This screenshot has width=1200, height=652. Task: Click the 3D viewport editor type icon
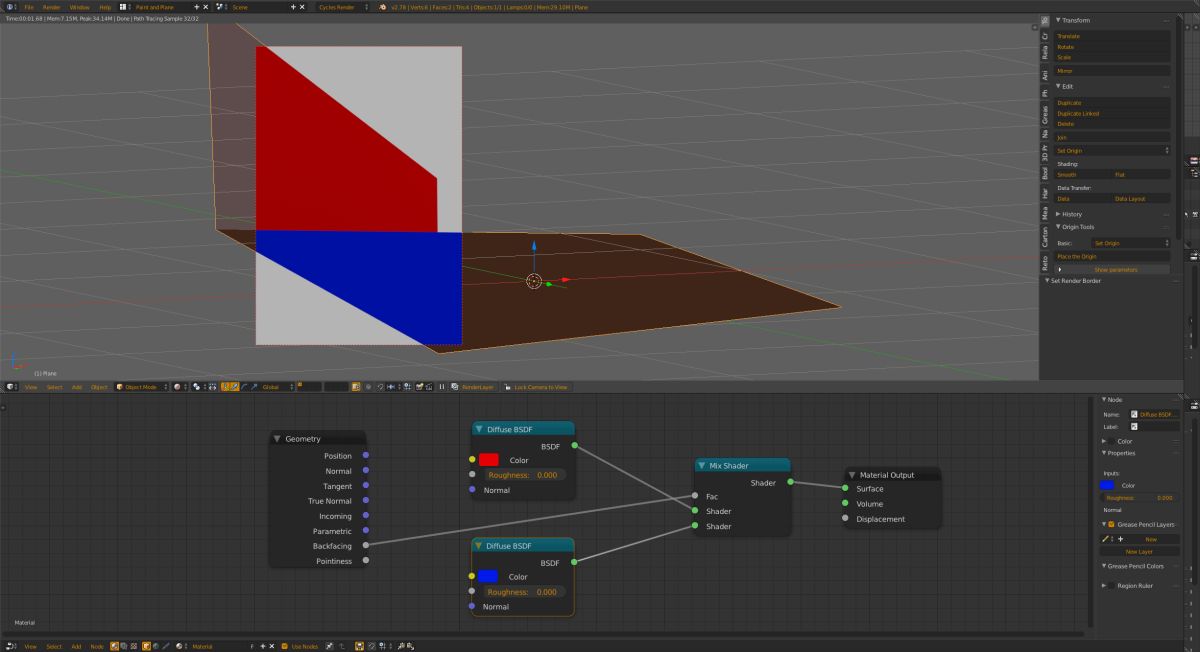[11, 386]
